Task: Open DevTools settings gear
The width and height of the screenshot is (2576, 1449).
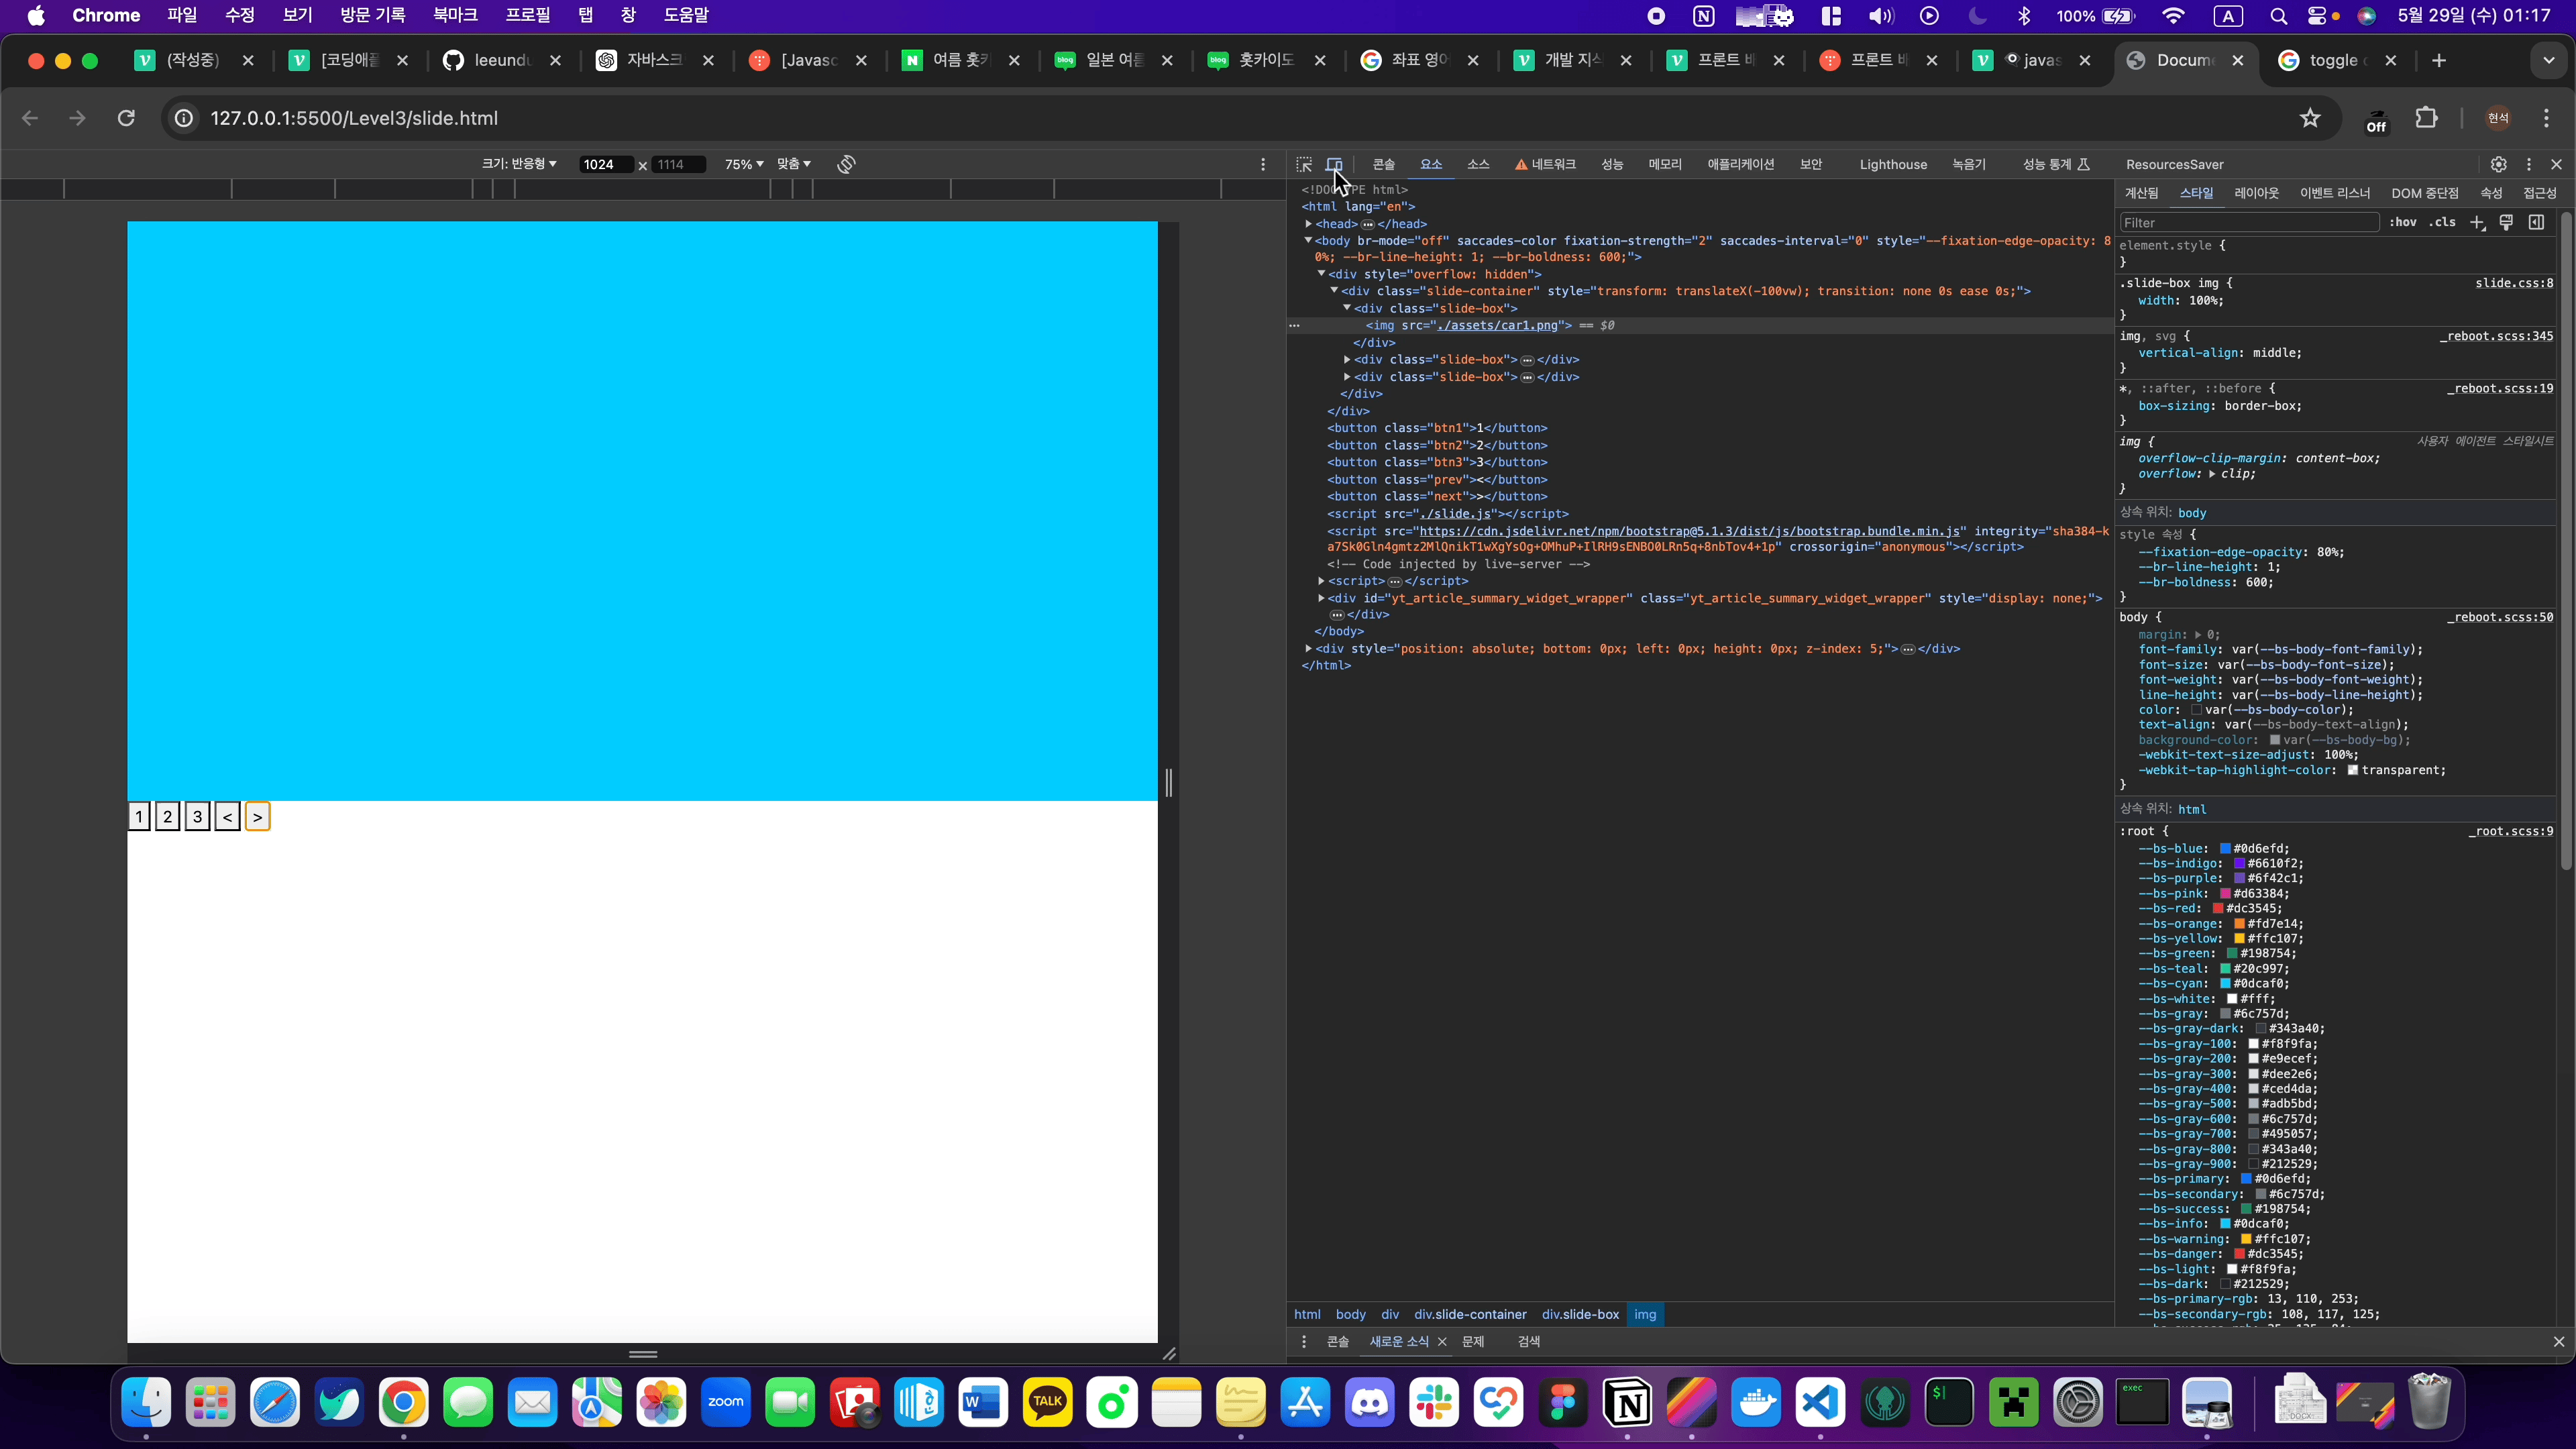Action: tap(2498, 164)
